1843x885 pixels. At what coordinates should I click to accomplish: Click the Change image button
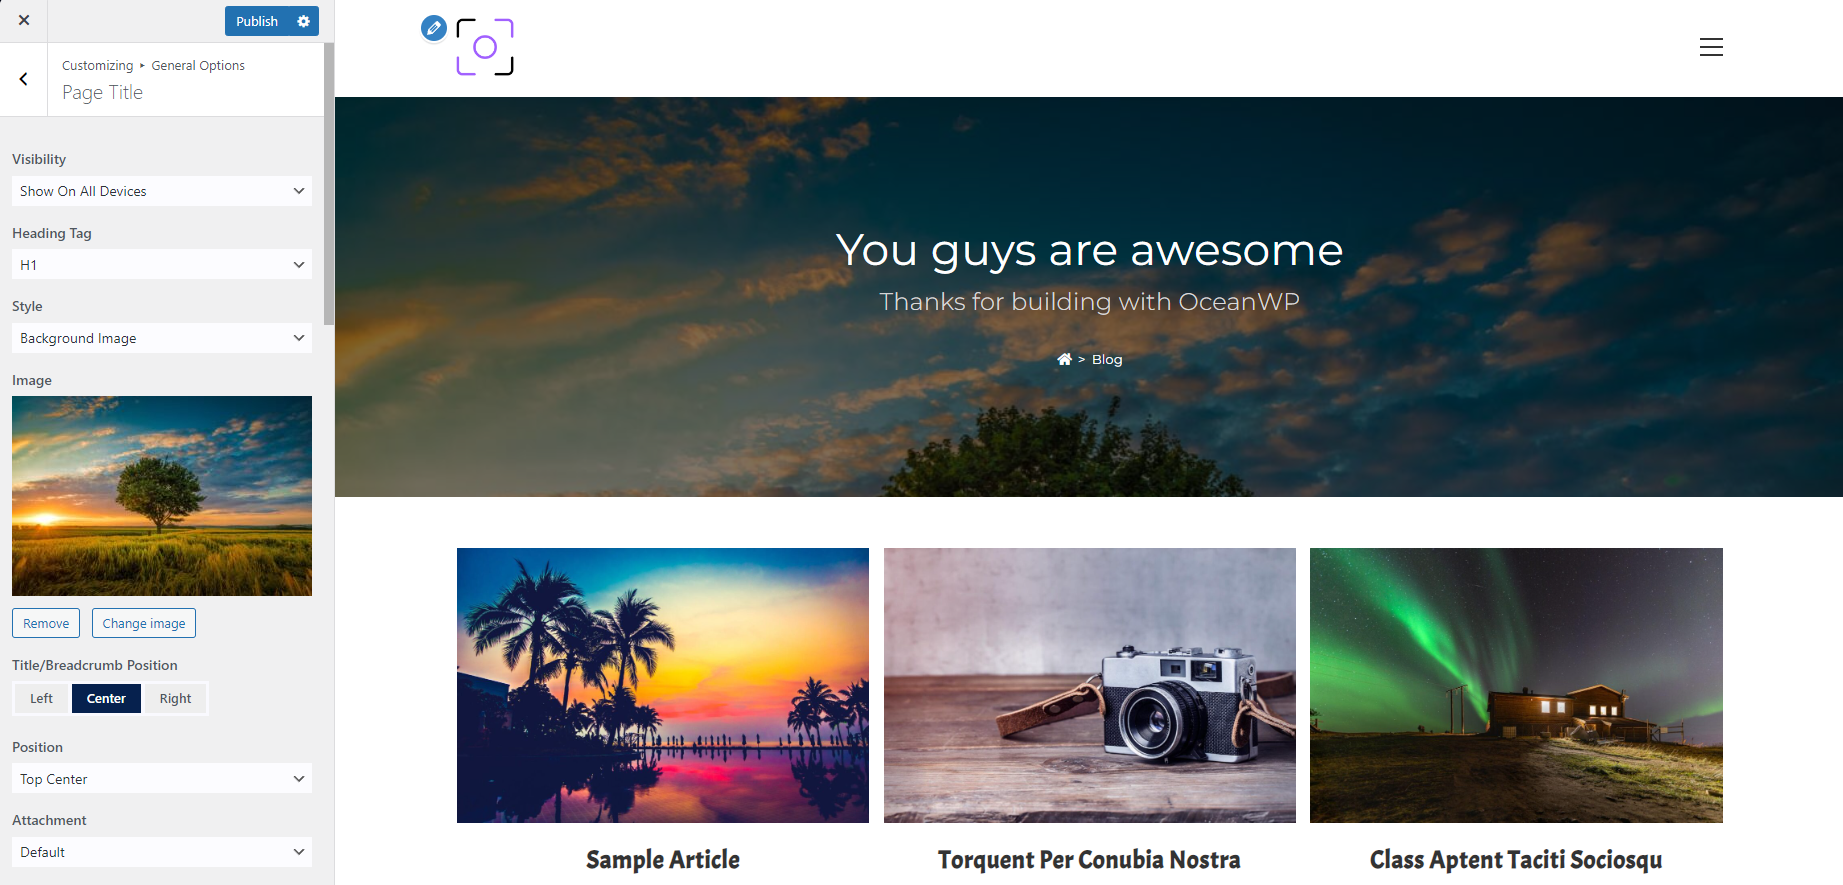coord(144,623)
